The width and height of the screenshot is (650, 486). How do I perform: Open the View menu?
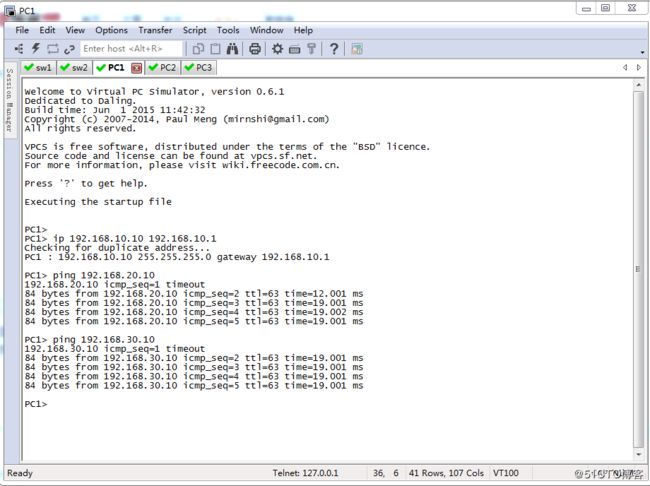(75, 30)
